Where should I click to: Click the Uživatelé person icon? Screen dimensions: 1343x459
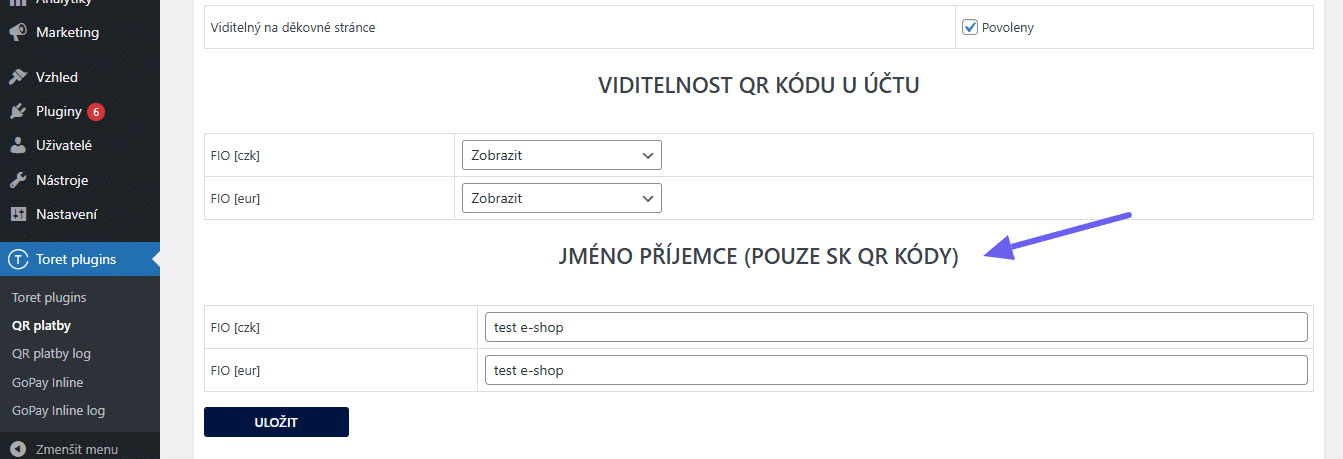point(18,145)
